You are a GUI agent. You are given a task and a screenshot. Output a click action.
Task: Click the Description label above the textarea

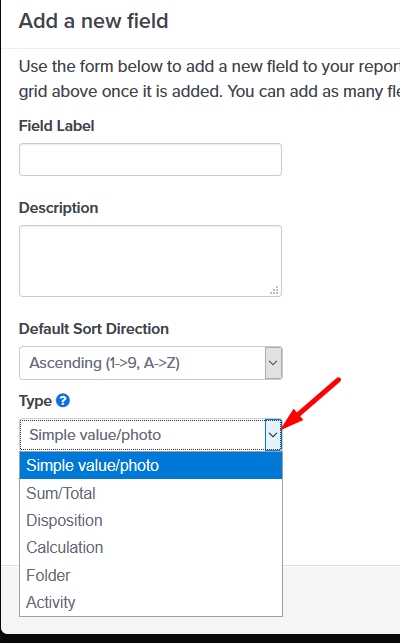[59, 208]
